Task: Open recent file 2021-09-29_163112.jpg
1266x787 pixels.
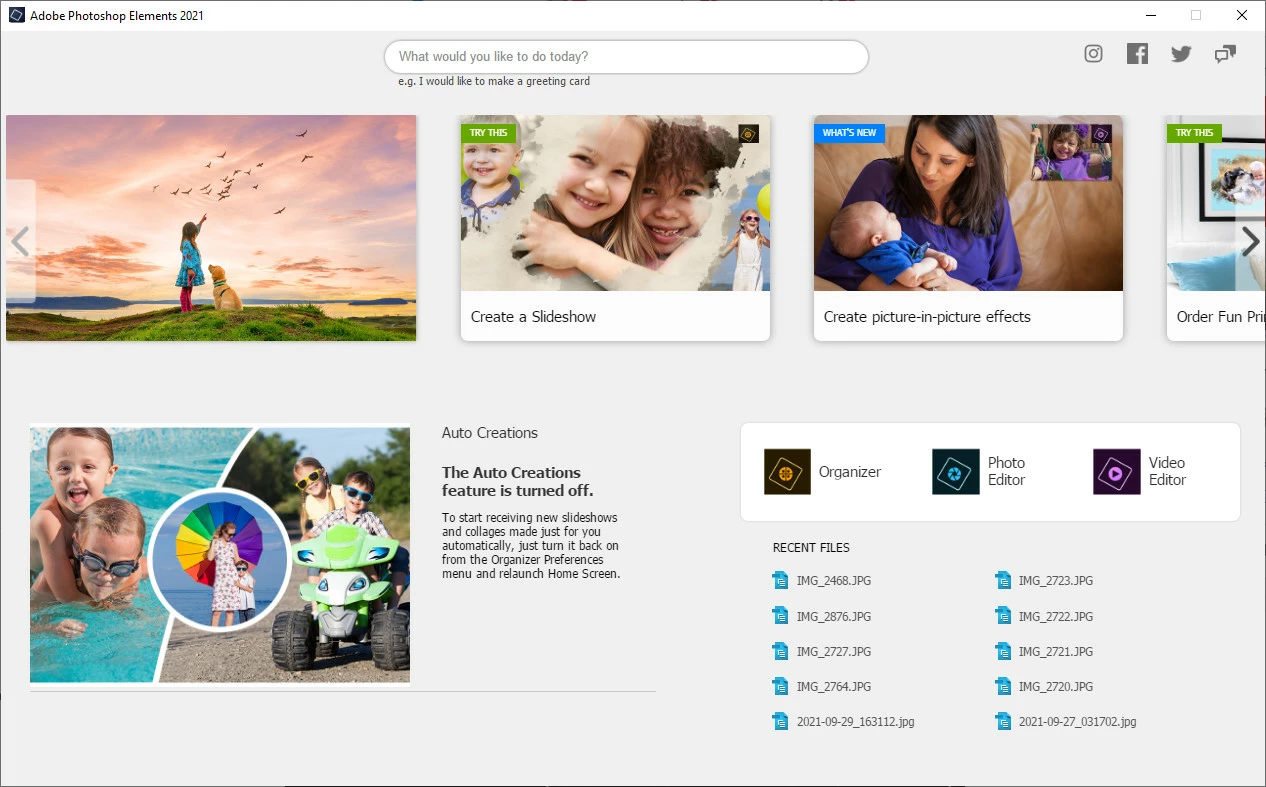Action: coord(856,722)
